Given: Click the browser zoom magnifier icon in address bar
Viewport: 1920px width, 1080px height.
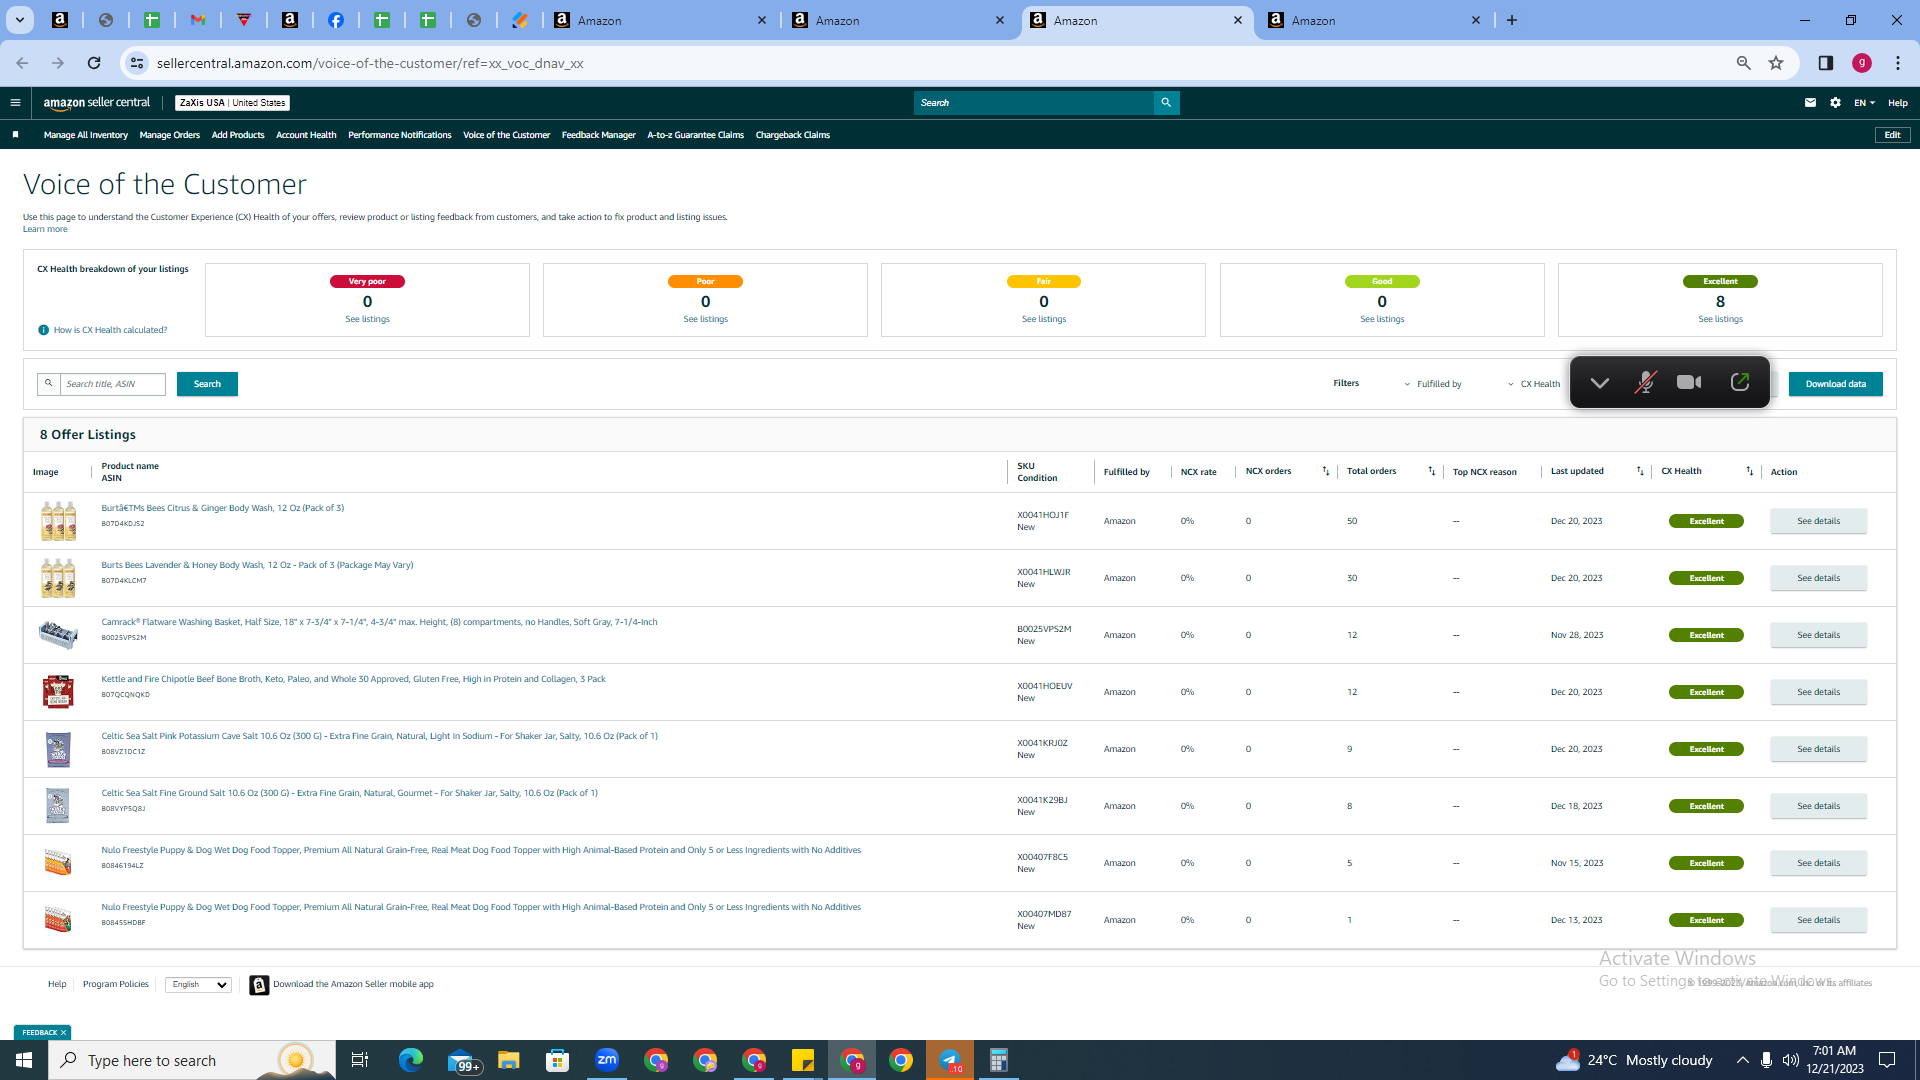Looking at the screenshot, I should (1744, 63).
